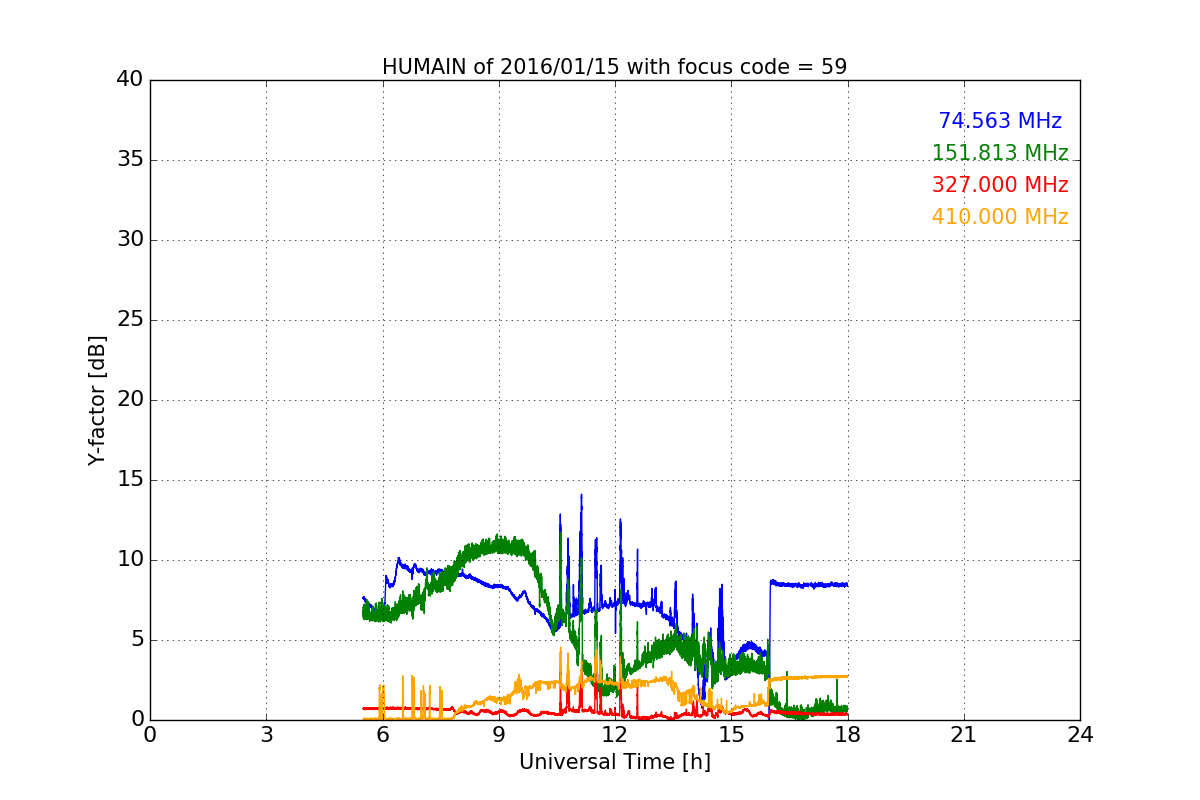This screenshot has width=1200, height=800.
Task: Click the x-axis tick label 12
Action: (x=615, y=735)
